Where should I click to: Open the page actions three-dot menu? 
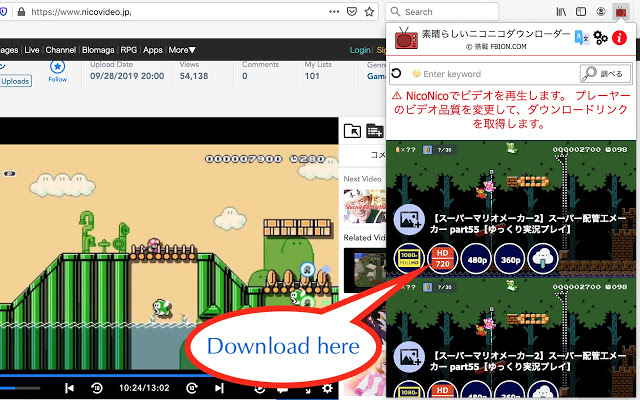tap(334, 12)
